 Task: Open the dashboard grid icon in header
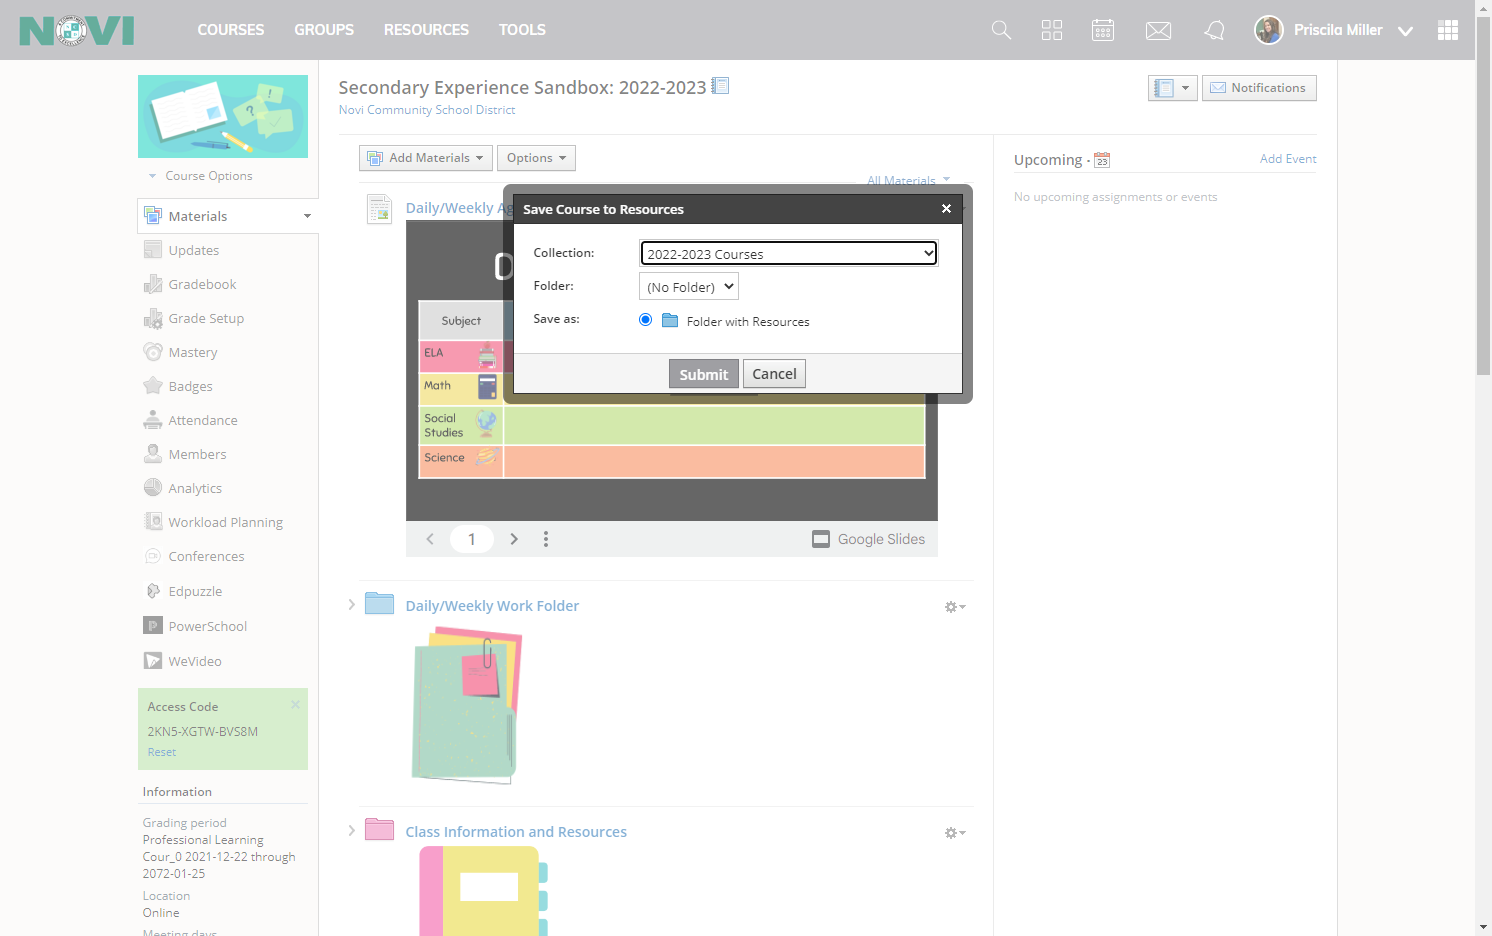[x=1052, y=30]
